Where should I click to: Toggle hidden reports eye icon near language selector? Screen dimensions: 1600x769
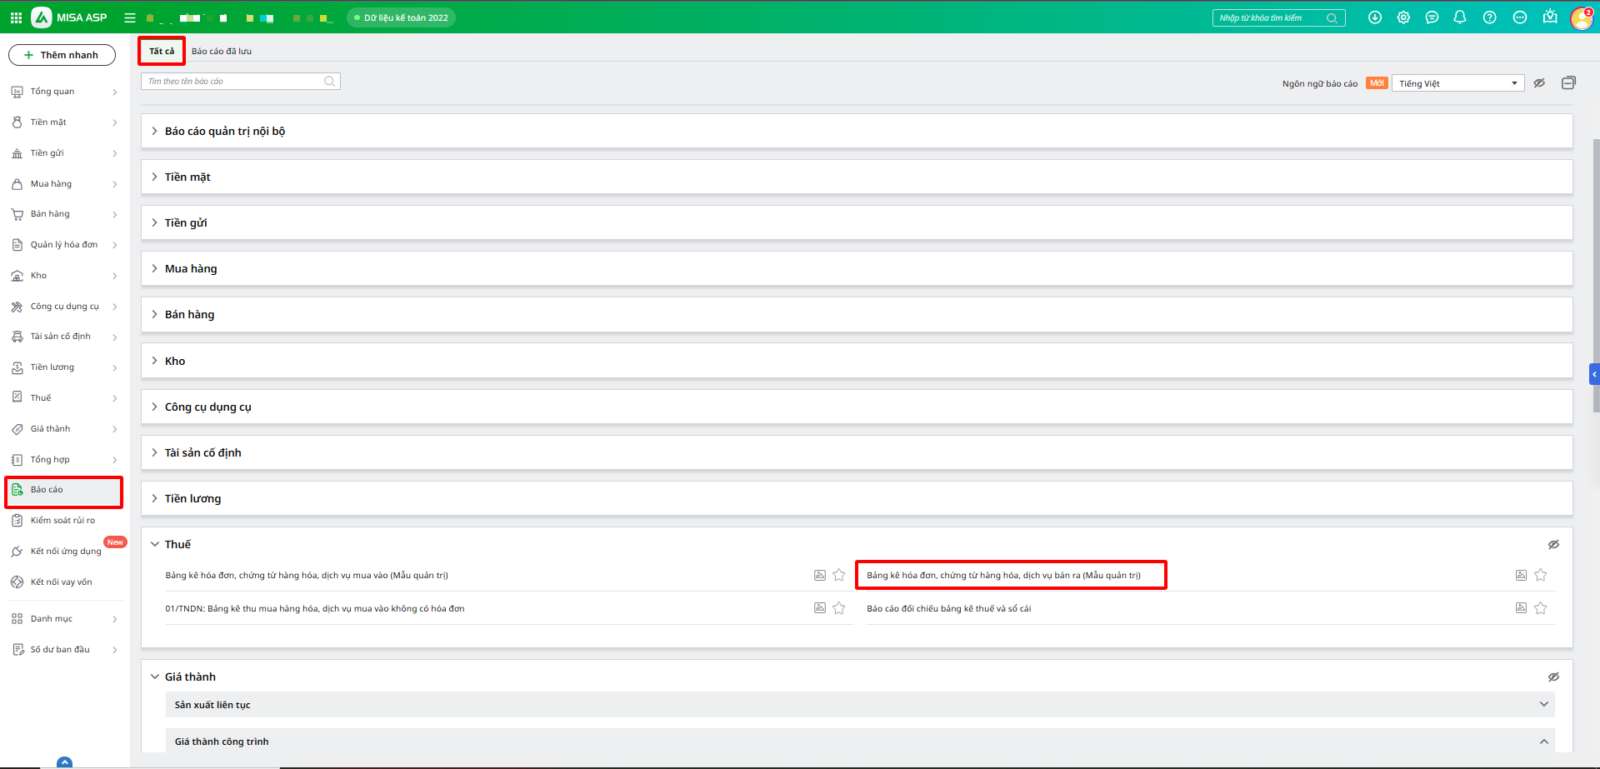tap(1539, 83)
